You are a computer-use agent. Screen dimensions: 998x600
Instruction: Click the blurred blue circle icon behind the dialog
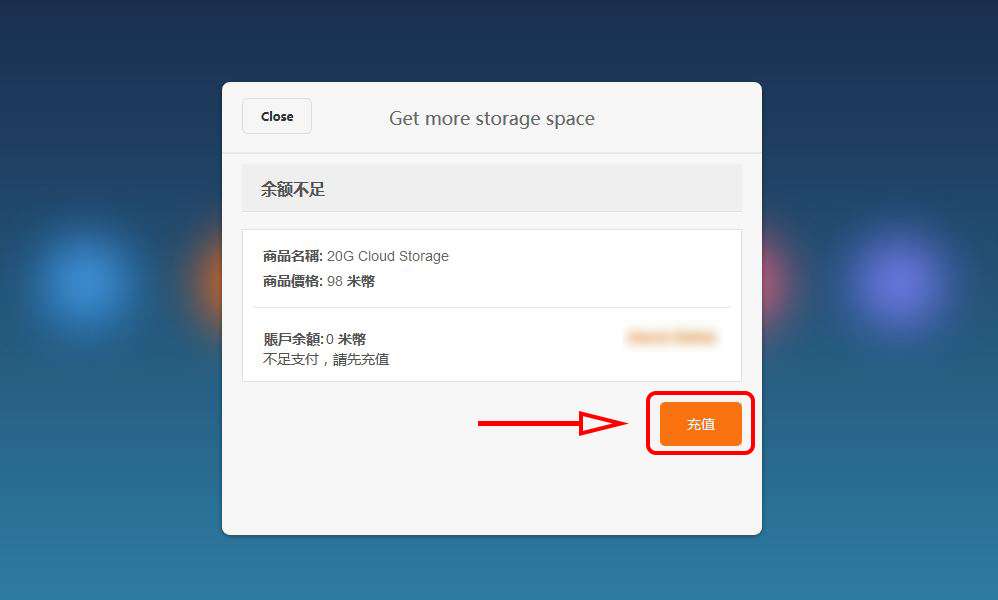tap(84, 280)
